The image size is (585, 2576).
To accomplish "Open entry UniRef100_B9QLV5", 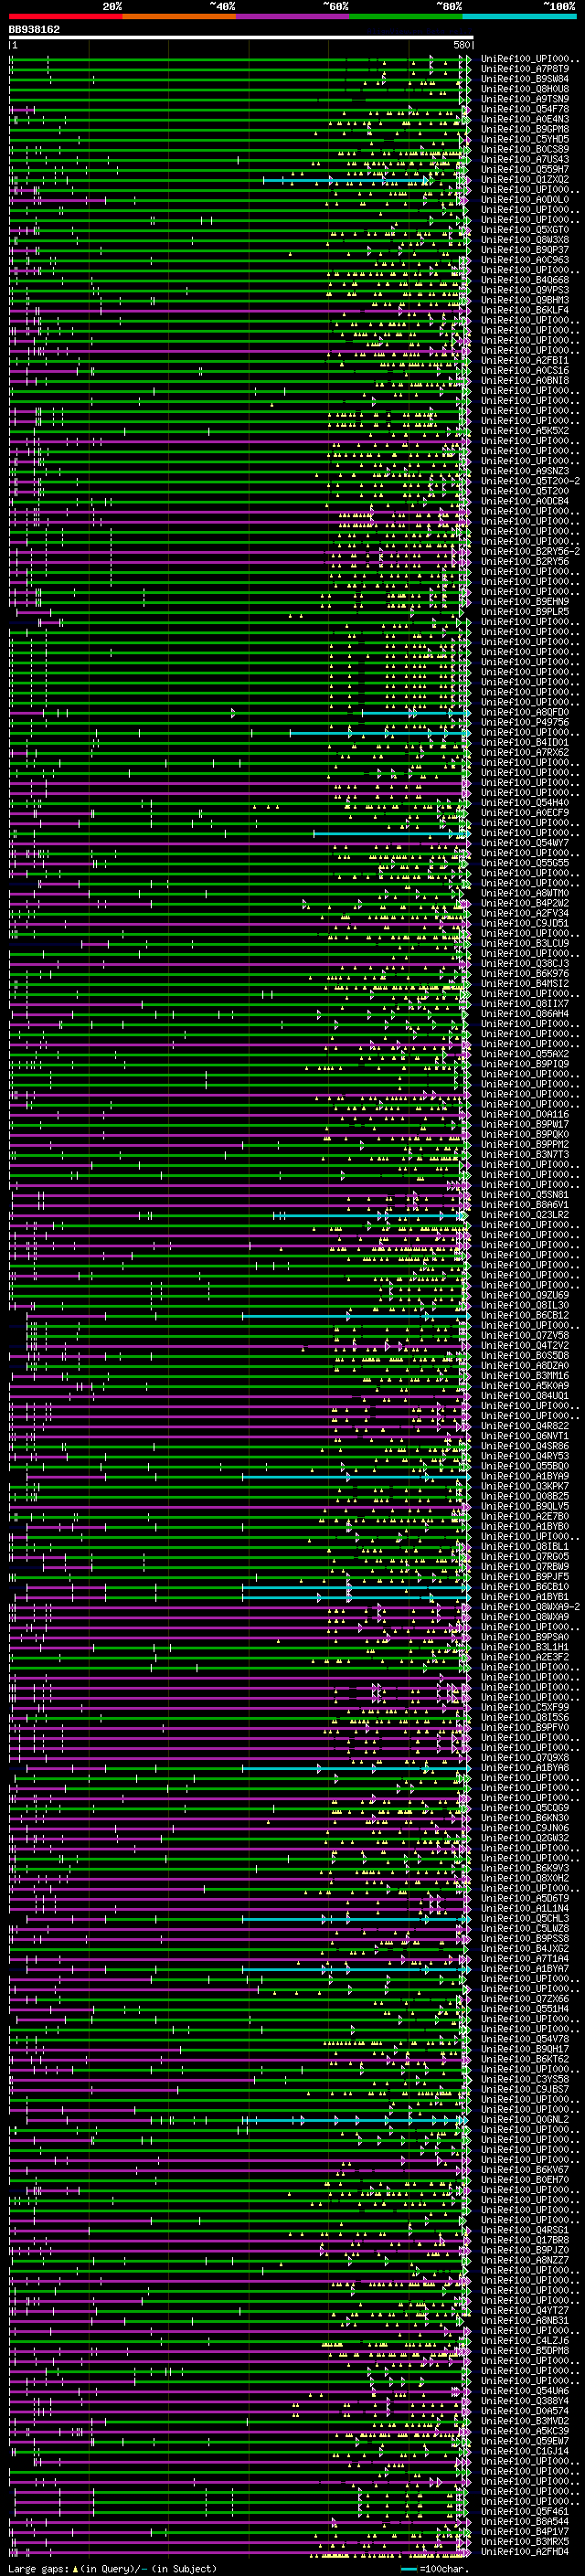I will 525,1506.
